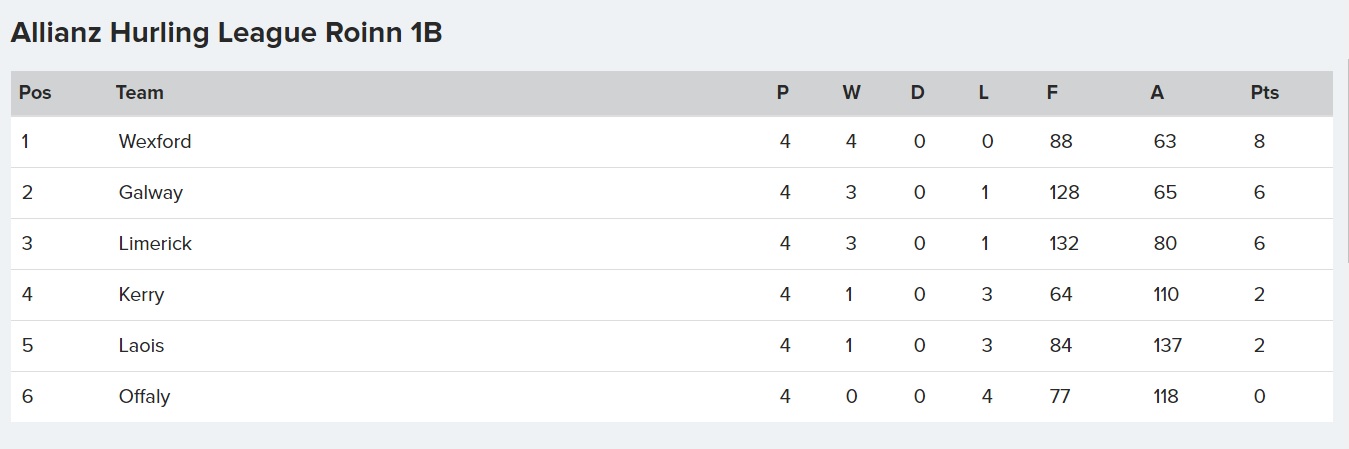Screen dimensions: 1349x449
Task: Click the D column header
Action: 917,92
